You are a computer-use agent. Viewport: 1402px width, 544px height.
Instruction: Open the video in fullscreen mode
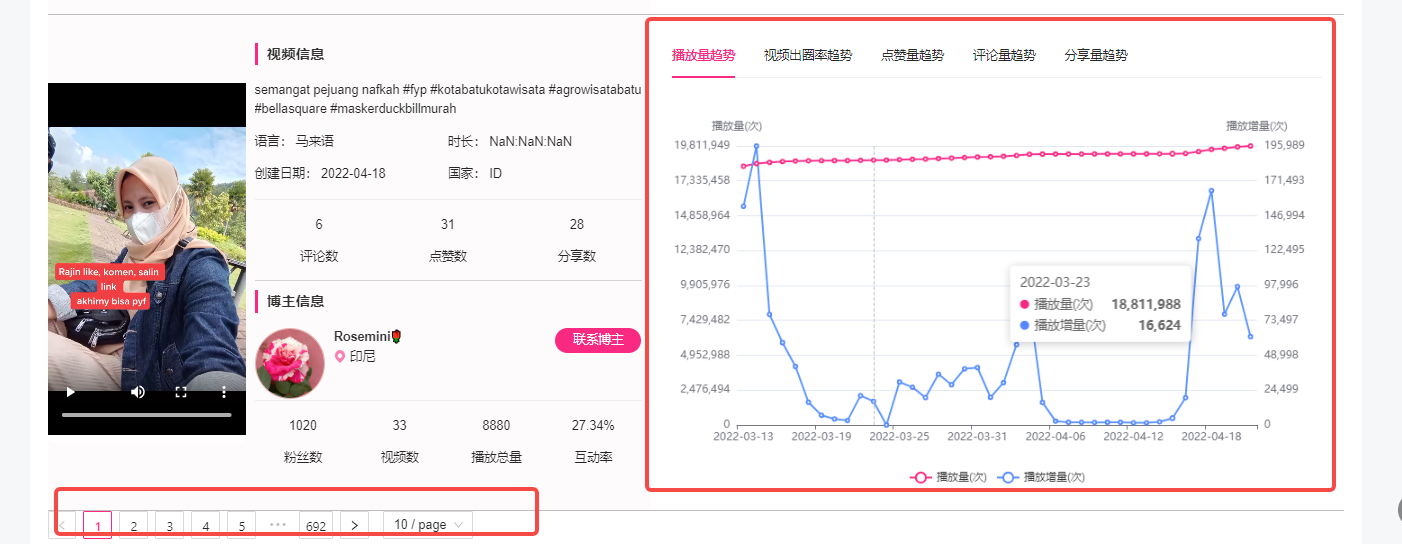point(181,392)
